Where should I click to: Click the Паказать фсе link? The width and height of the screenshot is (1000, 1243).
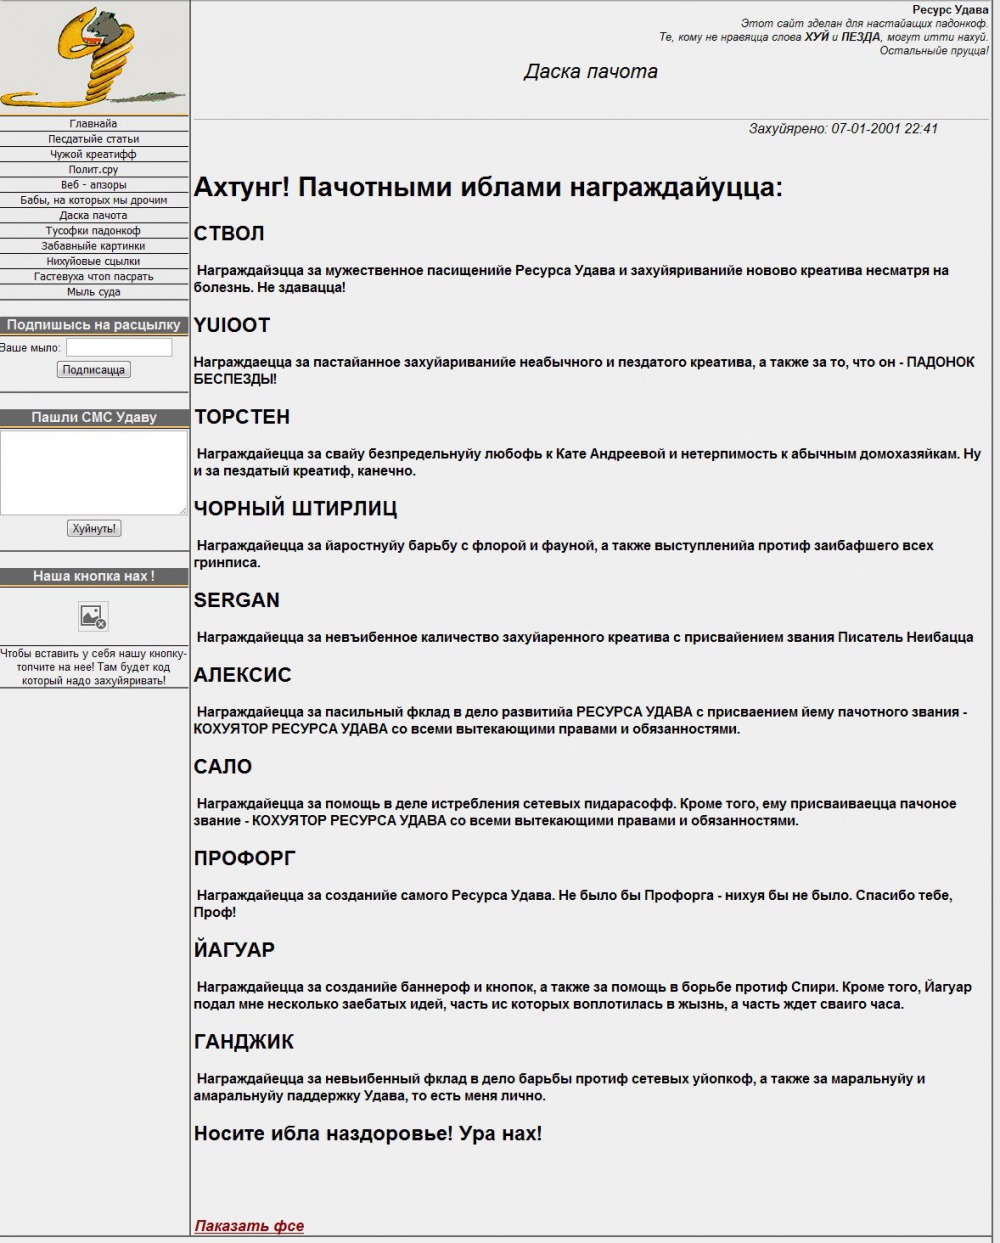pos(249,1226)
